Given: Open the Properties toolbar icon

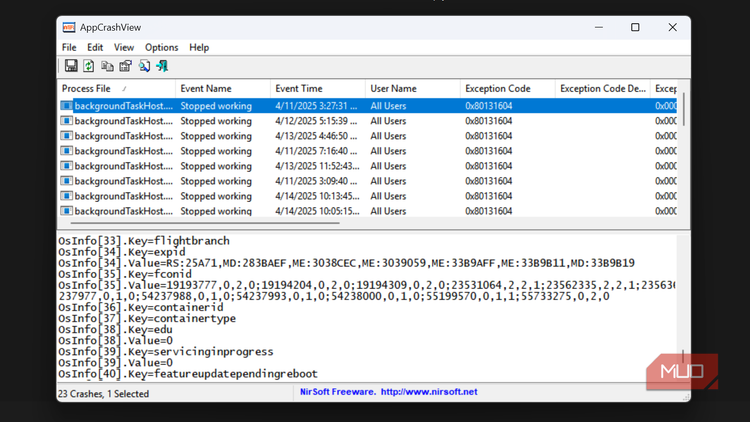Looking at the screenshot, I should click(x=125, y=66).
